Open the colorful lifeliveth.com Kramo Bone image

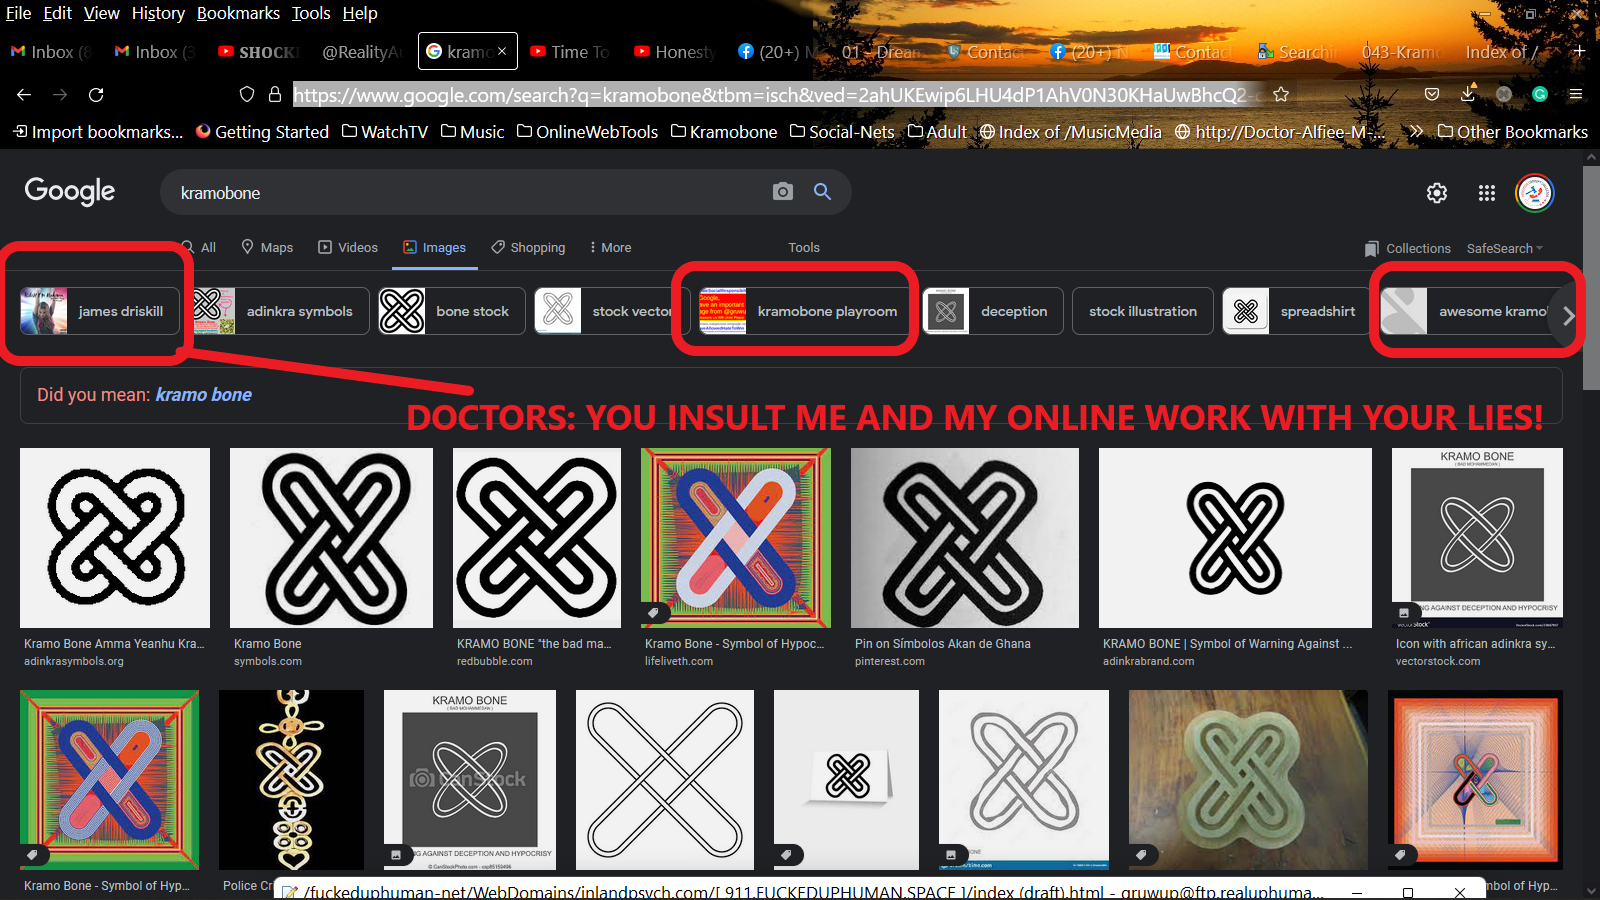(736, 538)
